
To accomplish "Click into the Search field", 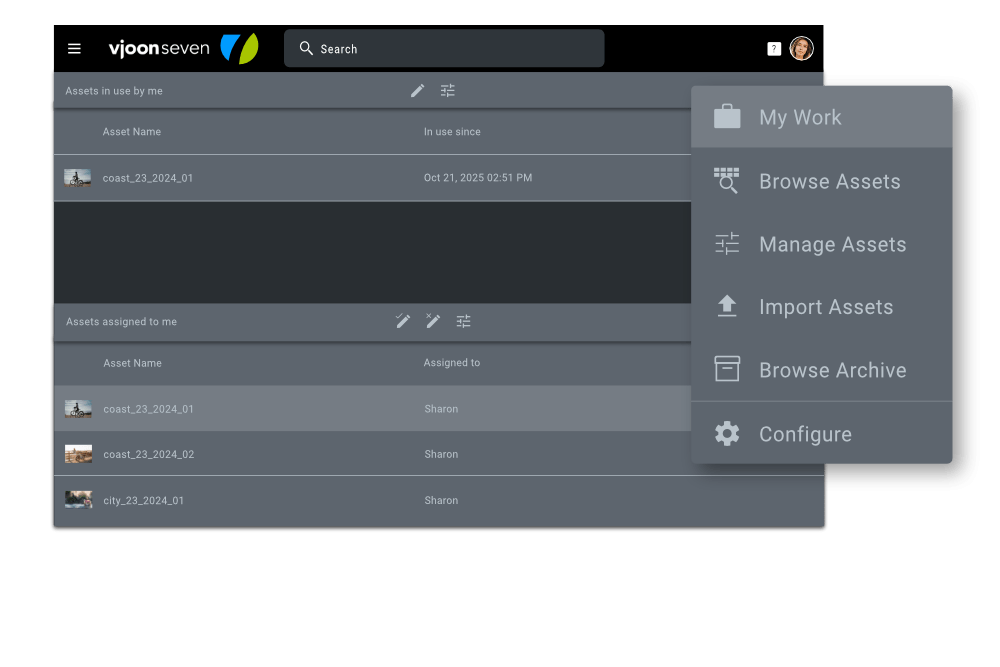I will coord(450,49).
